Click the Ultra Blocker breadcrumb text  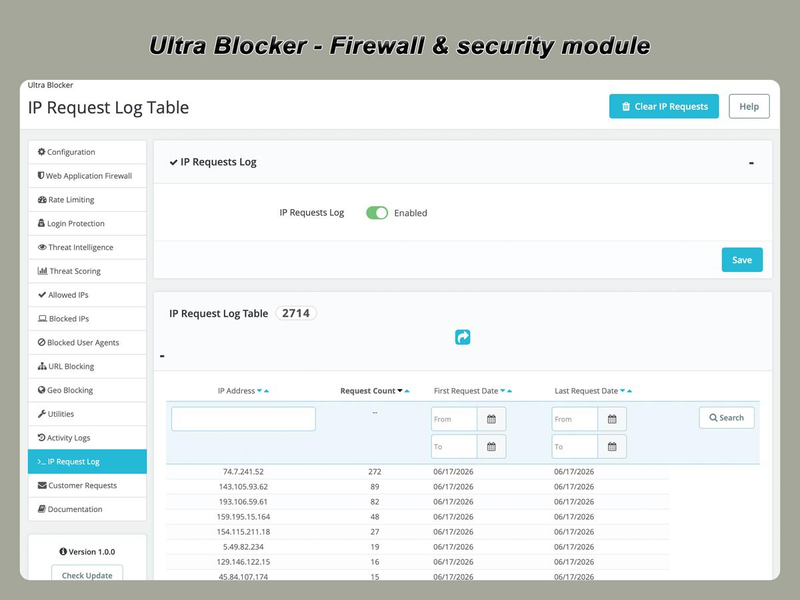(x=50, y=85)
